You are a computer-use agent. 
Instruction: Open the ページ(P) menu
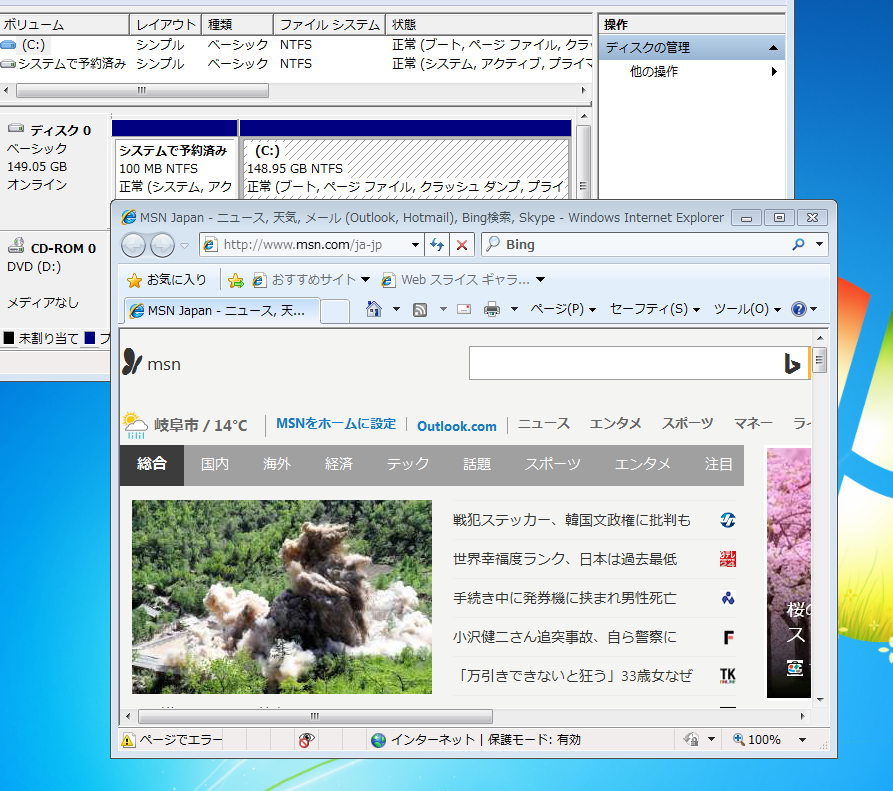point(563,309)
